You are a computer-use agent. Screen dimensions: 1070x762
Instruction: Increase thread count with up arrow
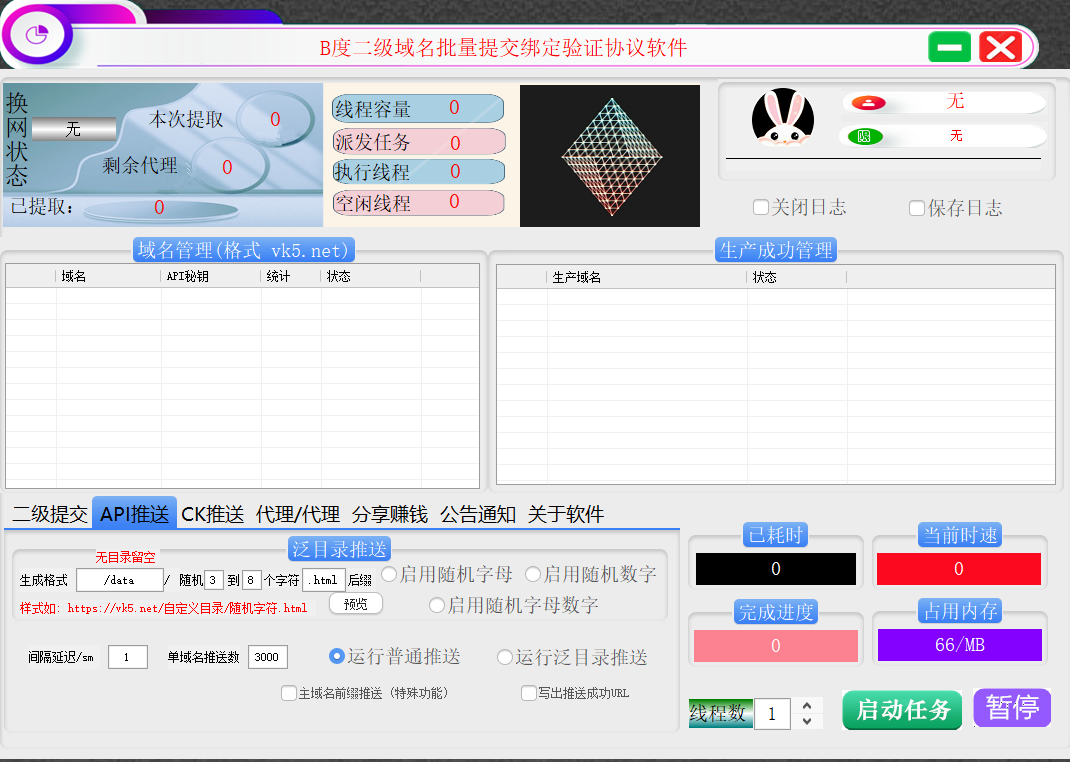tap(807, 705)
